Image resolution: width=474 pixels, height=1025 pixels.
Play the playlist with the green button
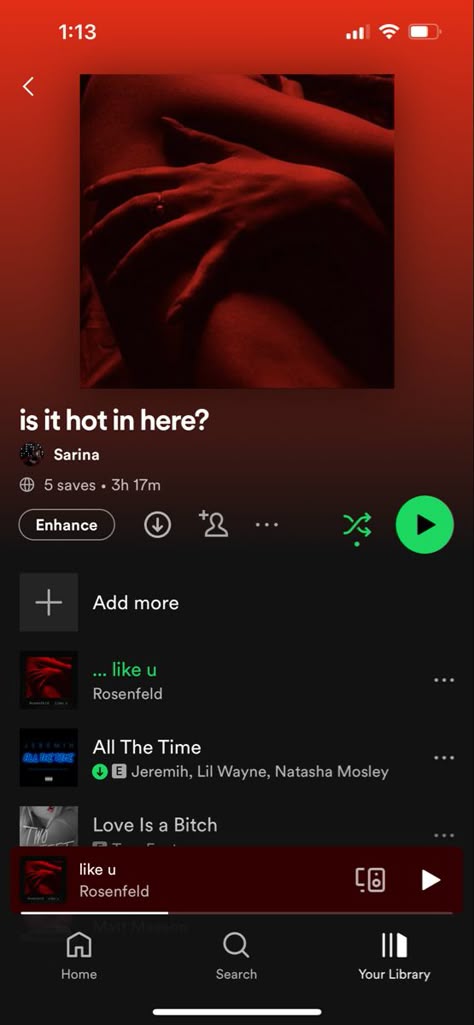pos(424,525)
